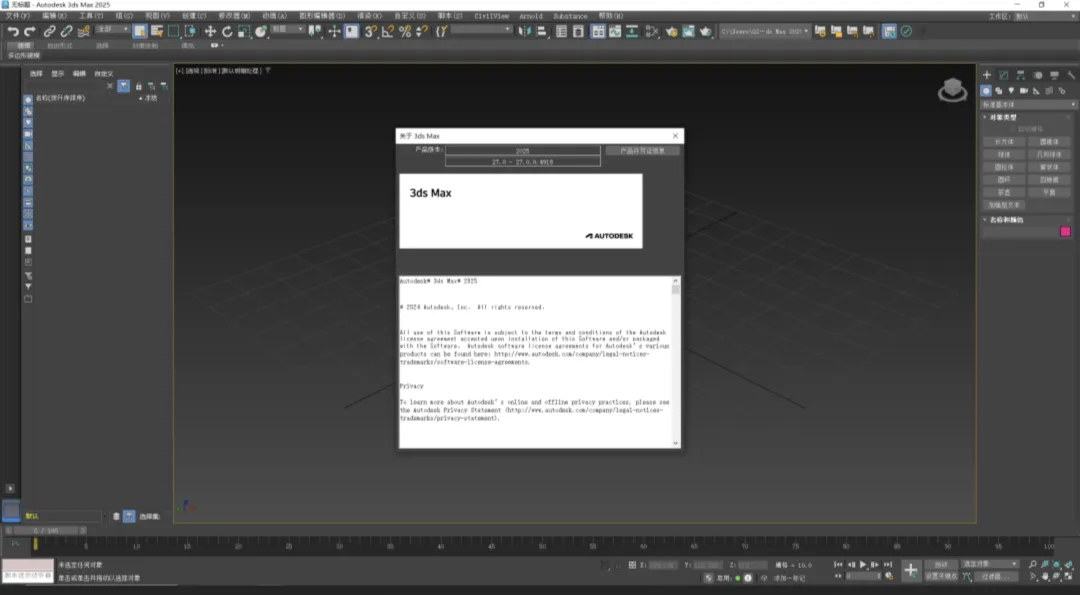Screen dimensions: 1080x595
Task: Open the Selection Filter dropdown
Action: click(112, 30)
